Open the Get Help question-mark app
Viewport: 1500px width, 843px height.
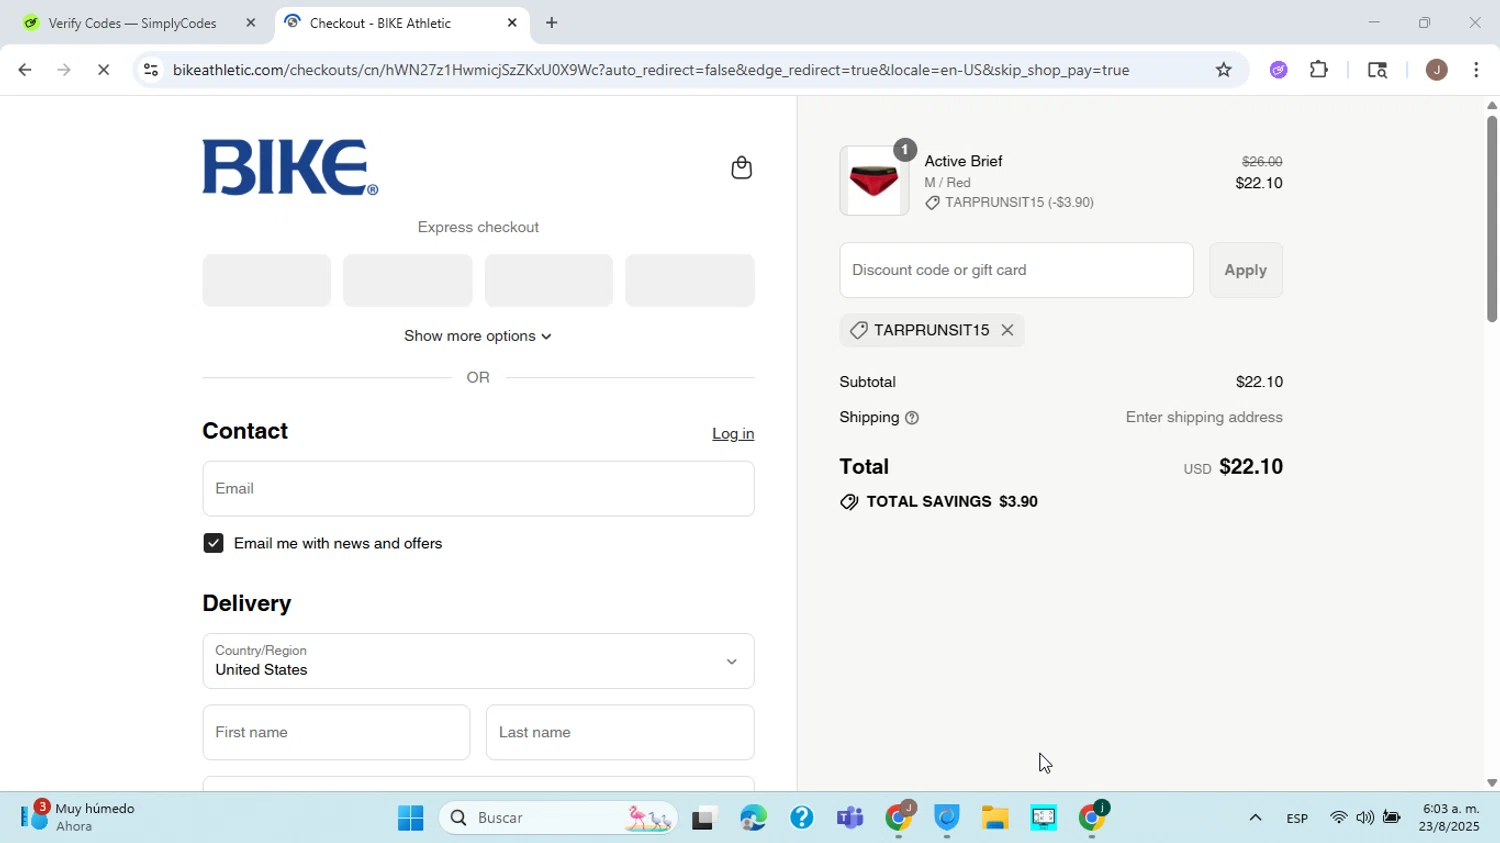pyautogui.click(x=801, y=818)
